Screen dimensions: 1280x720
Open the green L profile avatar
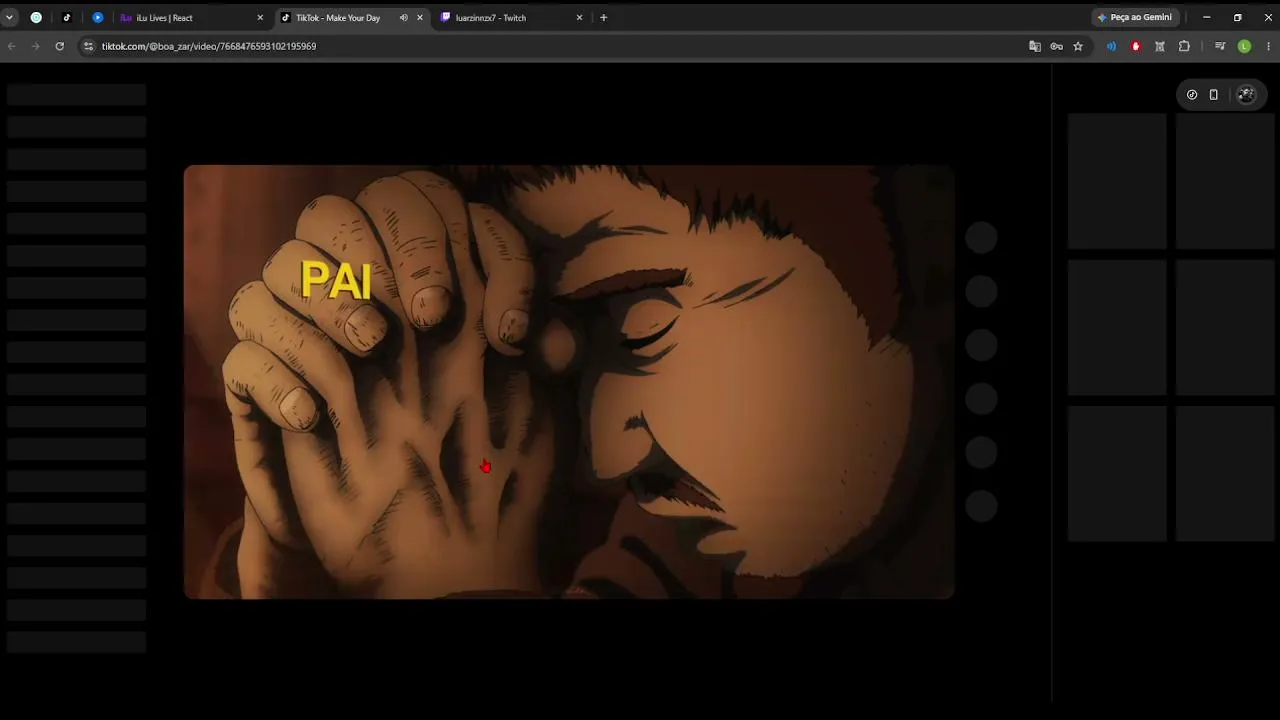(1244, 46)
